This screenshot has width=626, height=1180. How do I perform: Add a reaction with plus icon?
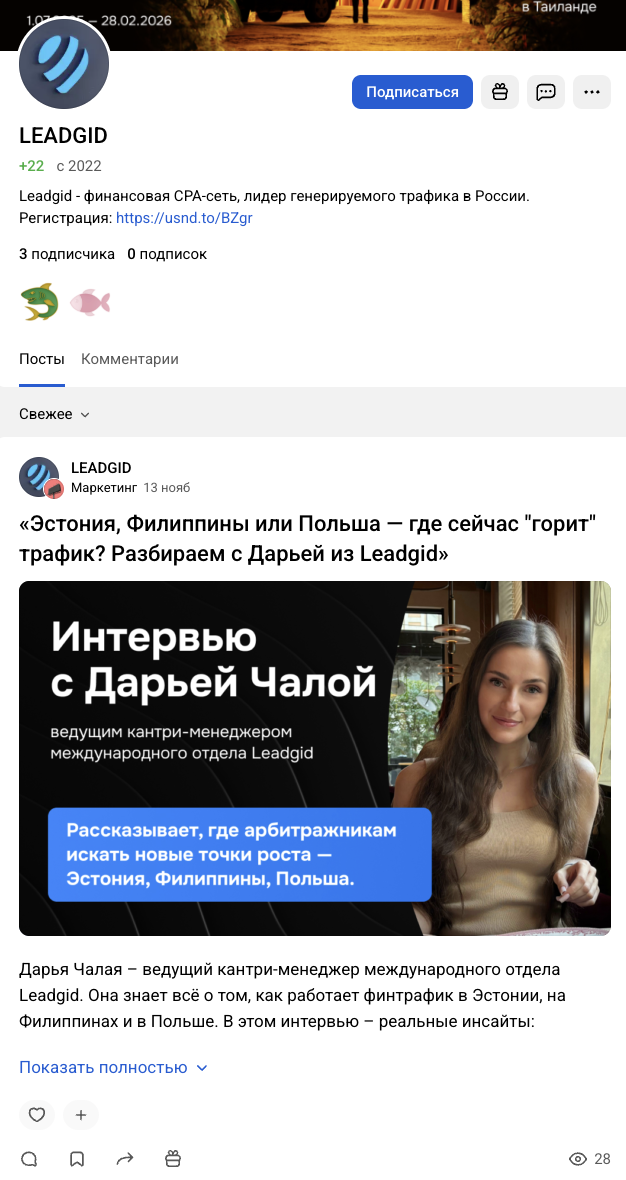coord(81,1115)
